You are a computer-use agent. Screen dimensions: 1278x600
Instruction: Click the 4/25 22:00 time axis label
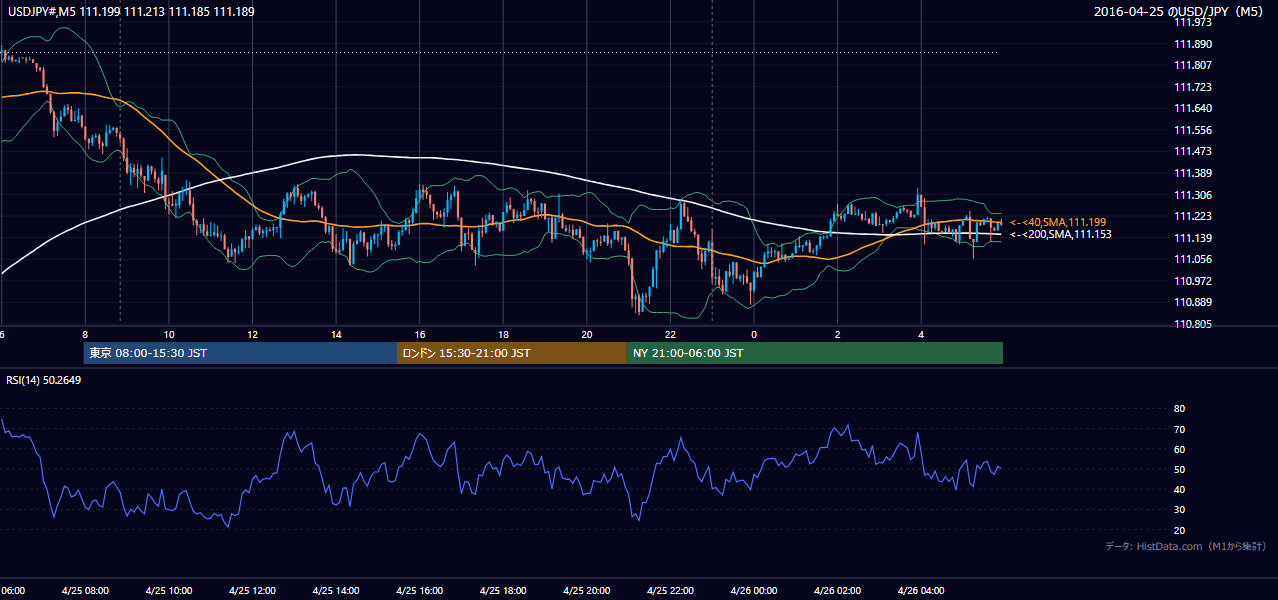pos(671,590)
